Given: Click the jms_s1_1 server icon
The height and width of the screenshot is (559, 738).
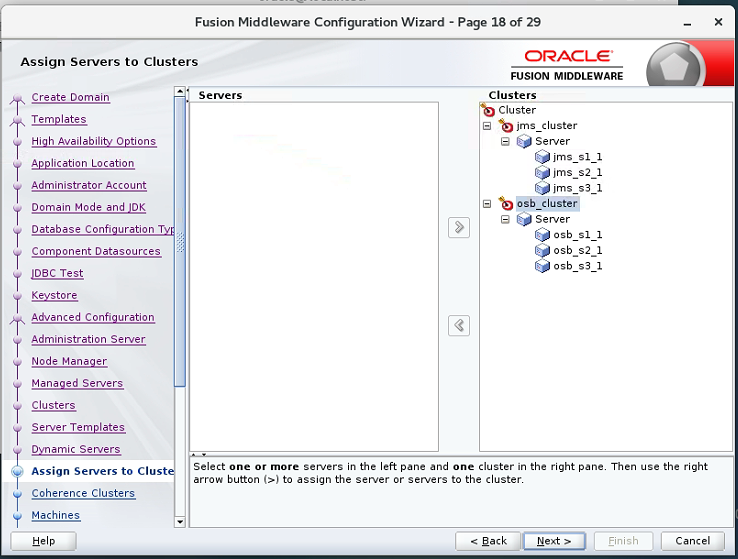Looking at the screenshot, I should 542,157.
